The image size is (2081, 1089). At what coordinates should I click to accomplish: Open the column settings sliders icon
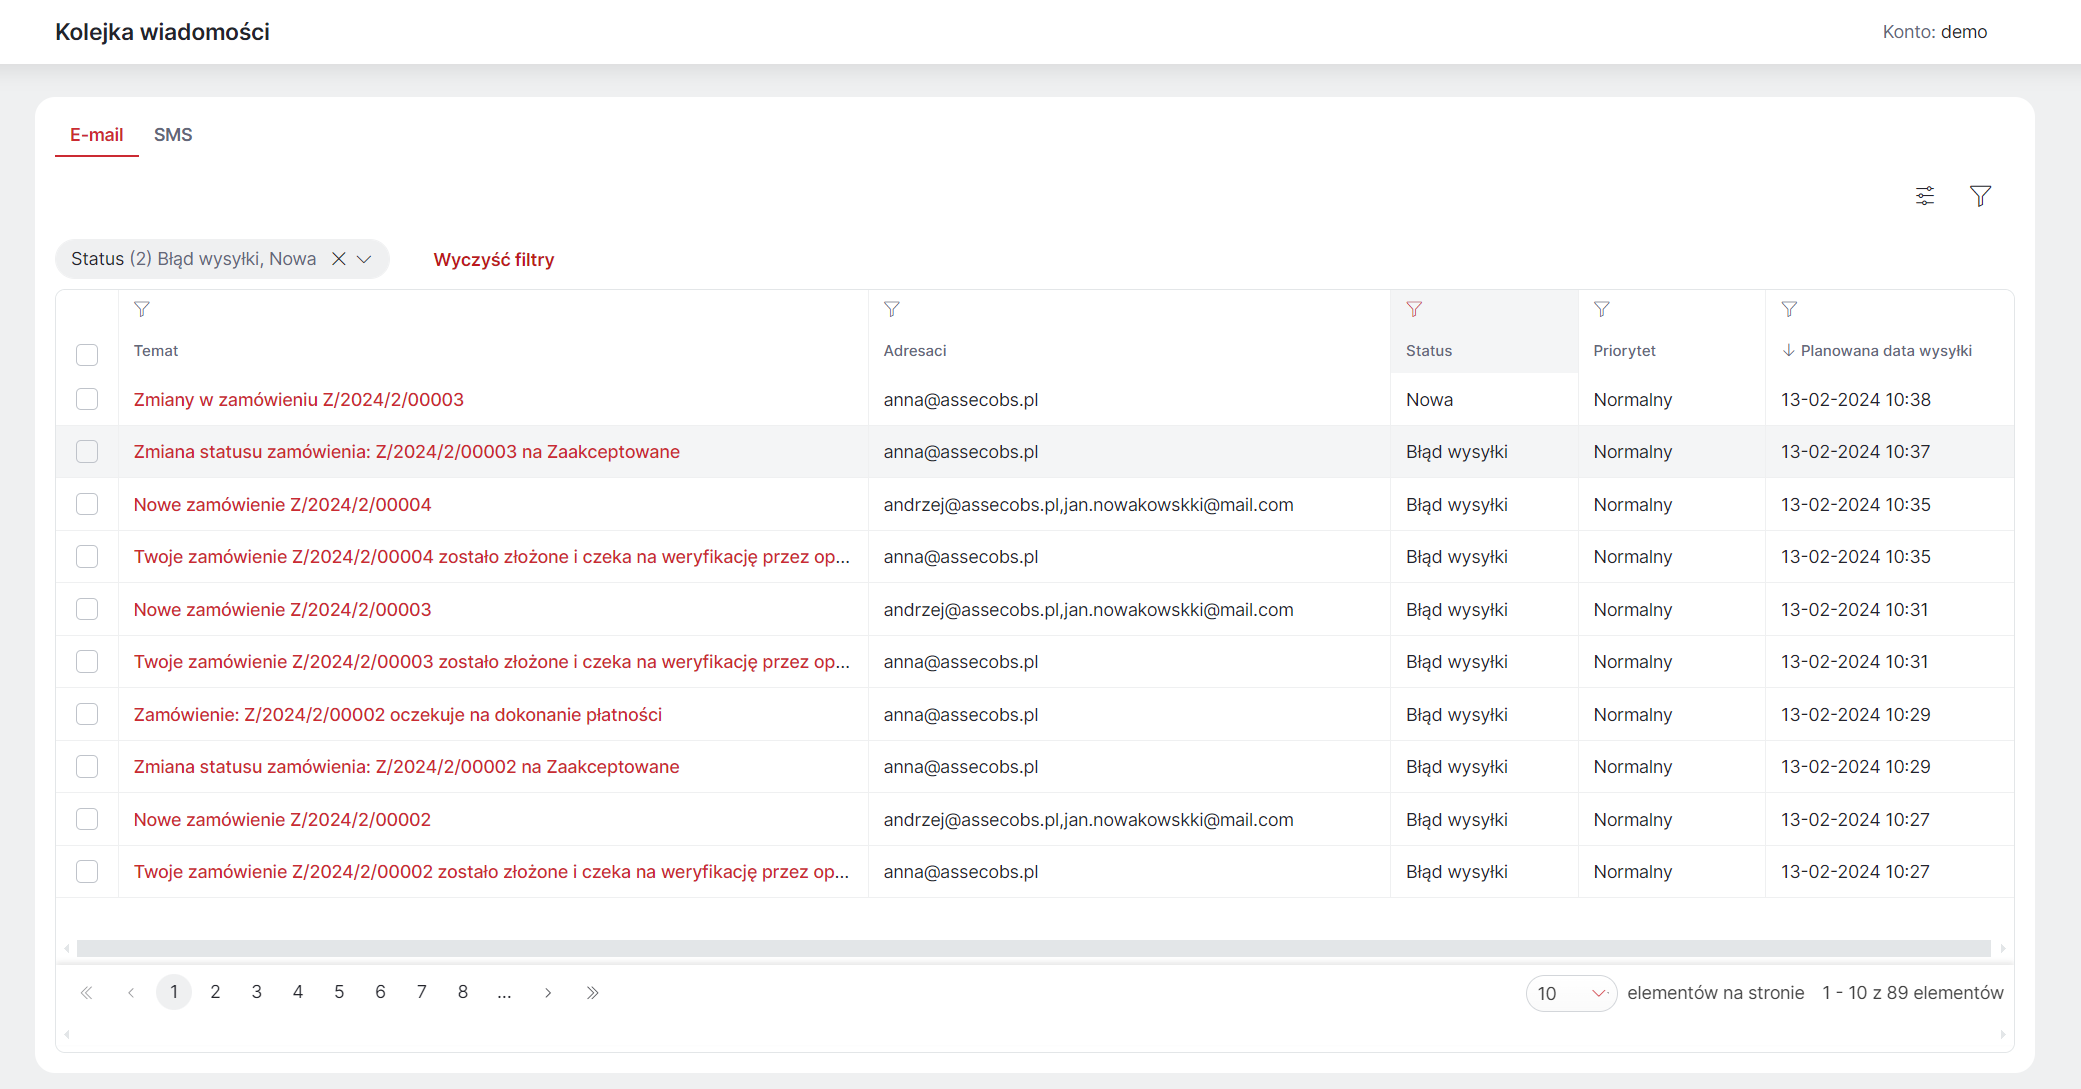1925,196
